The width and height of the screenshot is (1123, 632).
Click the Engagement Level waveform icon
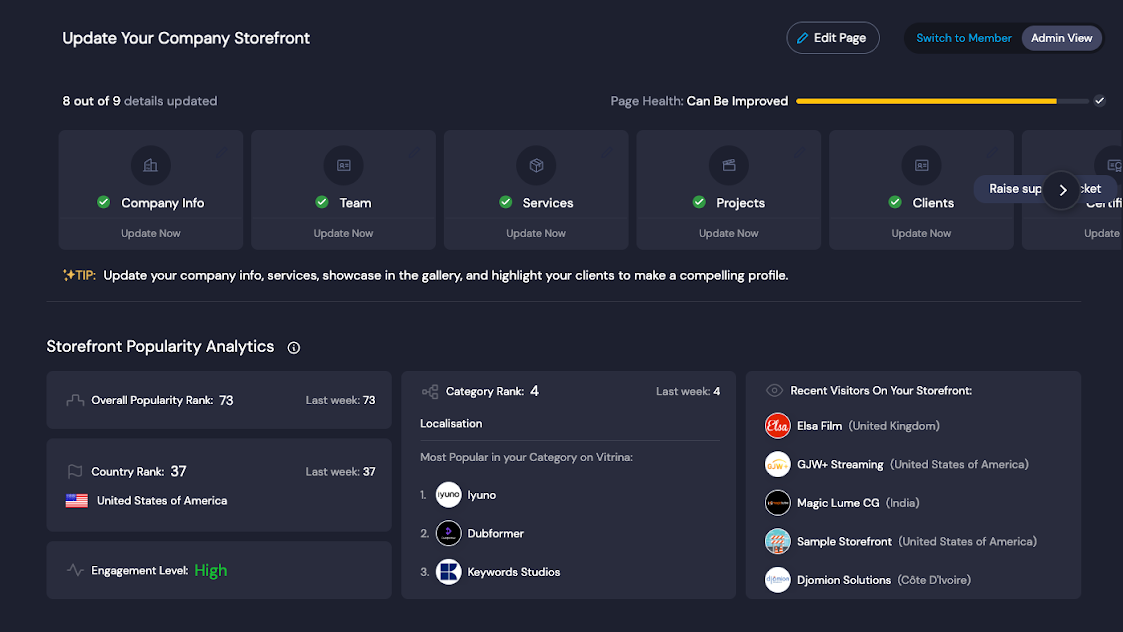point(74,570)
